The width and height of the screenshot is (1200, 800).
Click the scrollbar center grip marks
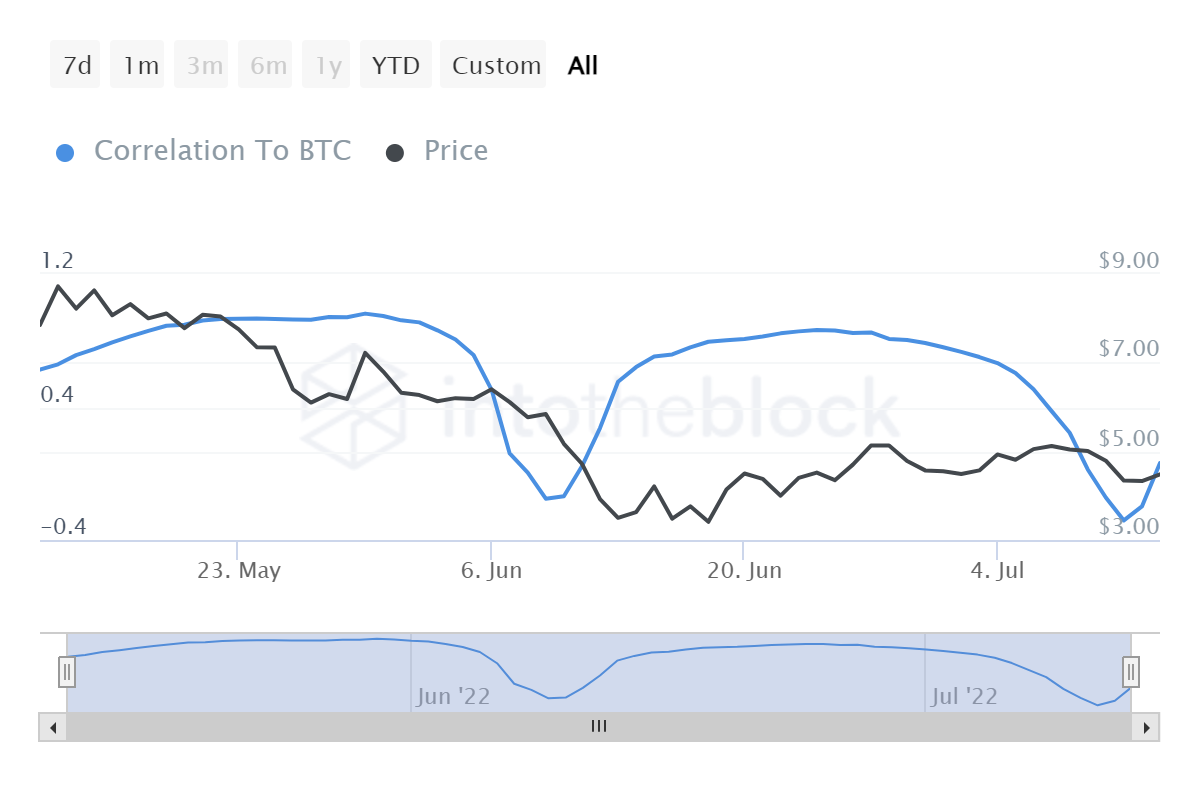[599, 727]
